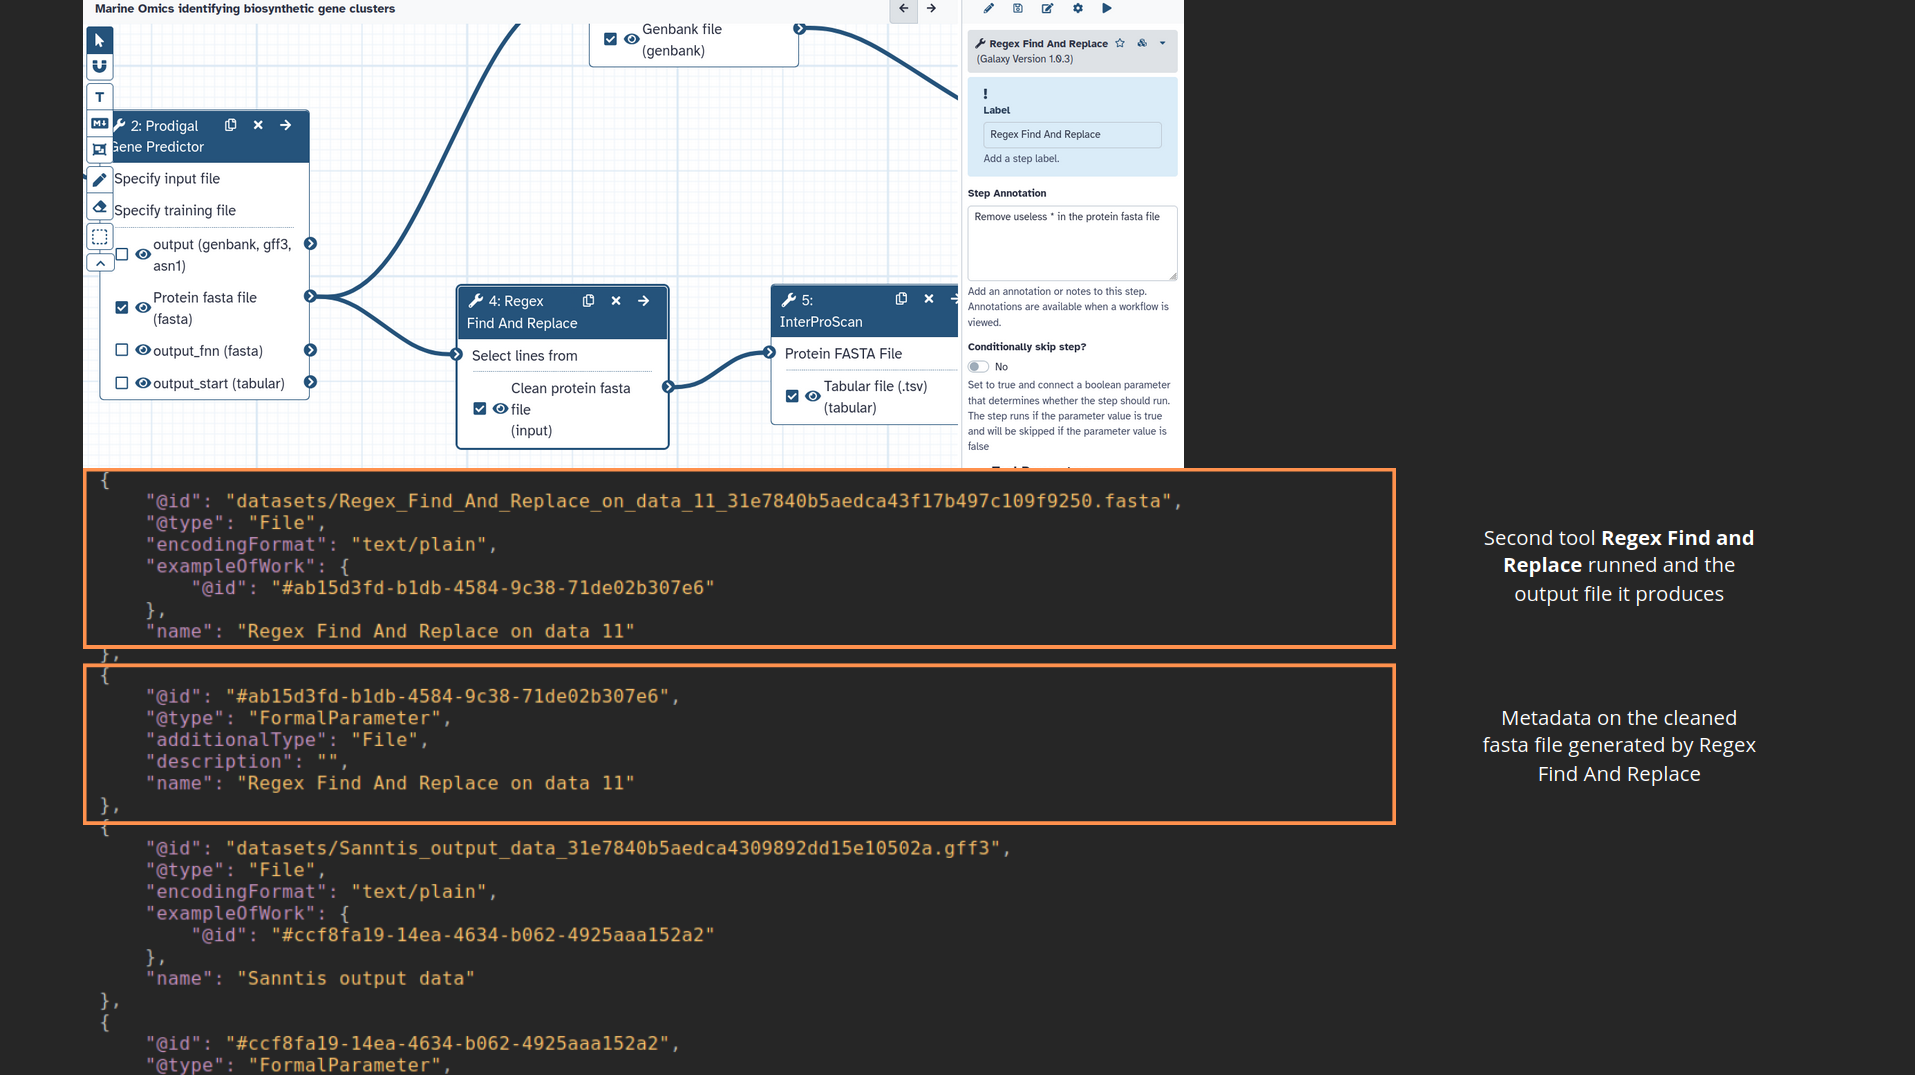
Task: Click '5: InterProScan' node title
Action: pos(821,311)
